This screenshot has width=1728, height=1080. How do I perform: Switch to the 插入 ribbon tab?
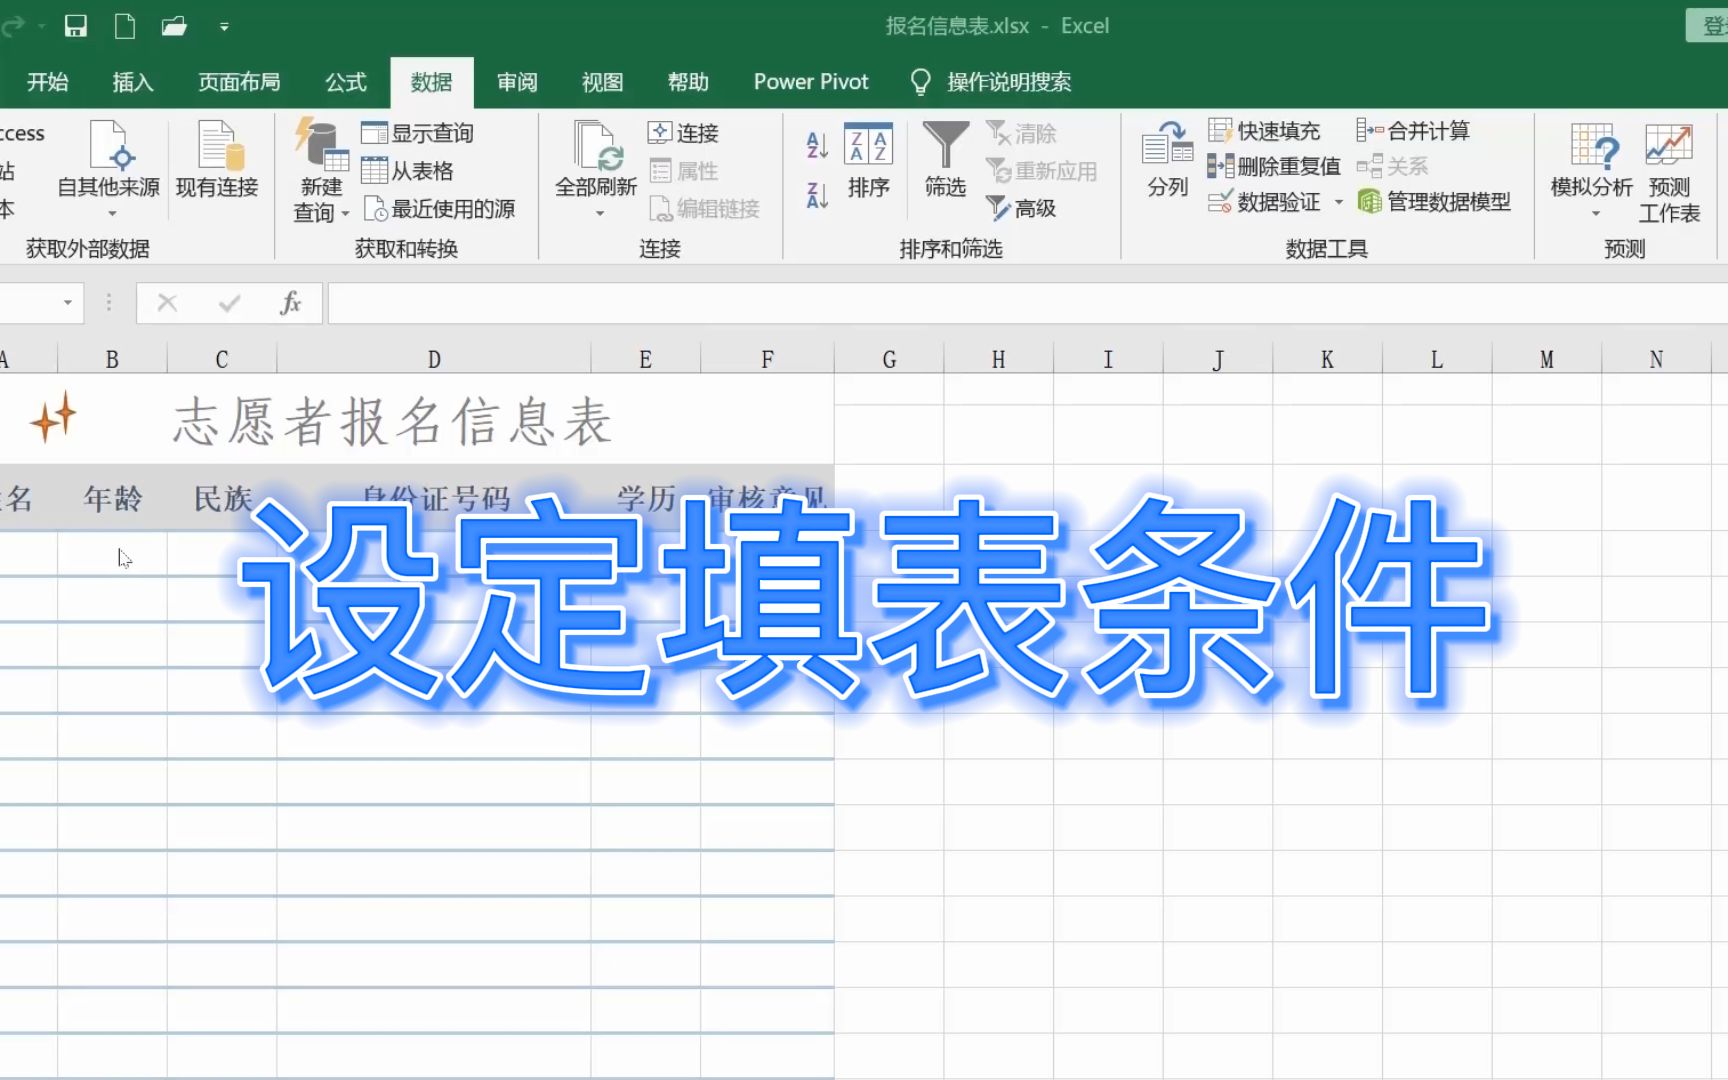pyautogui.click(x=133, y=82)
